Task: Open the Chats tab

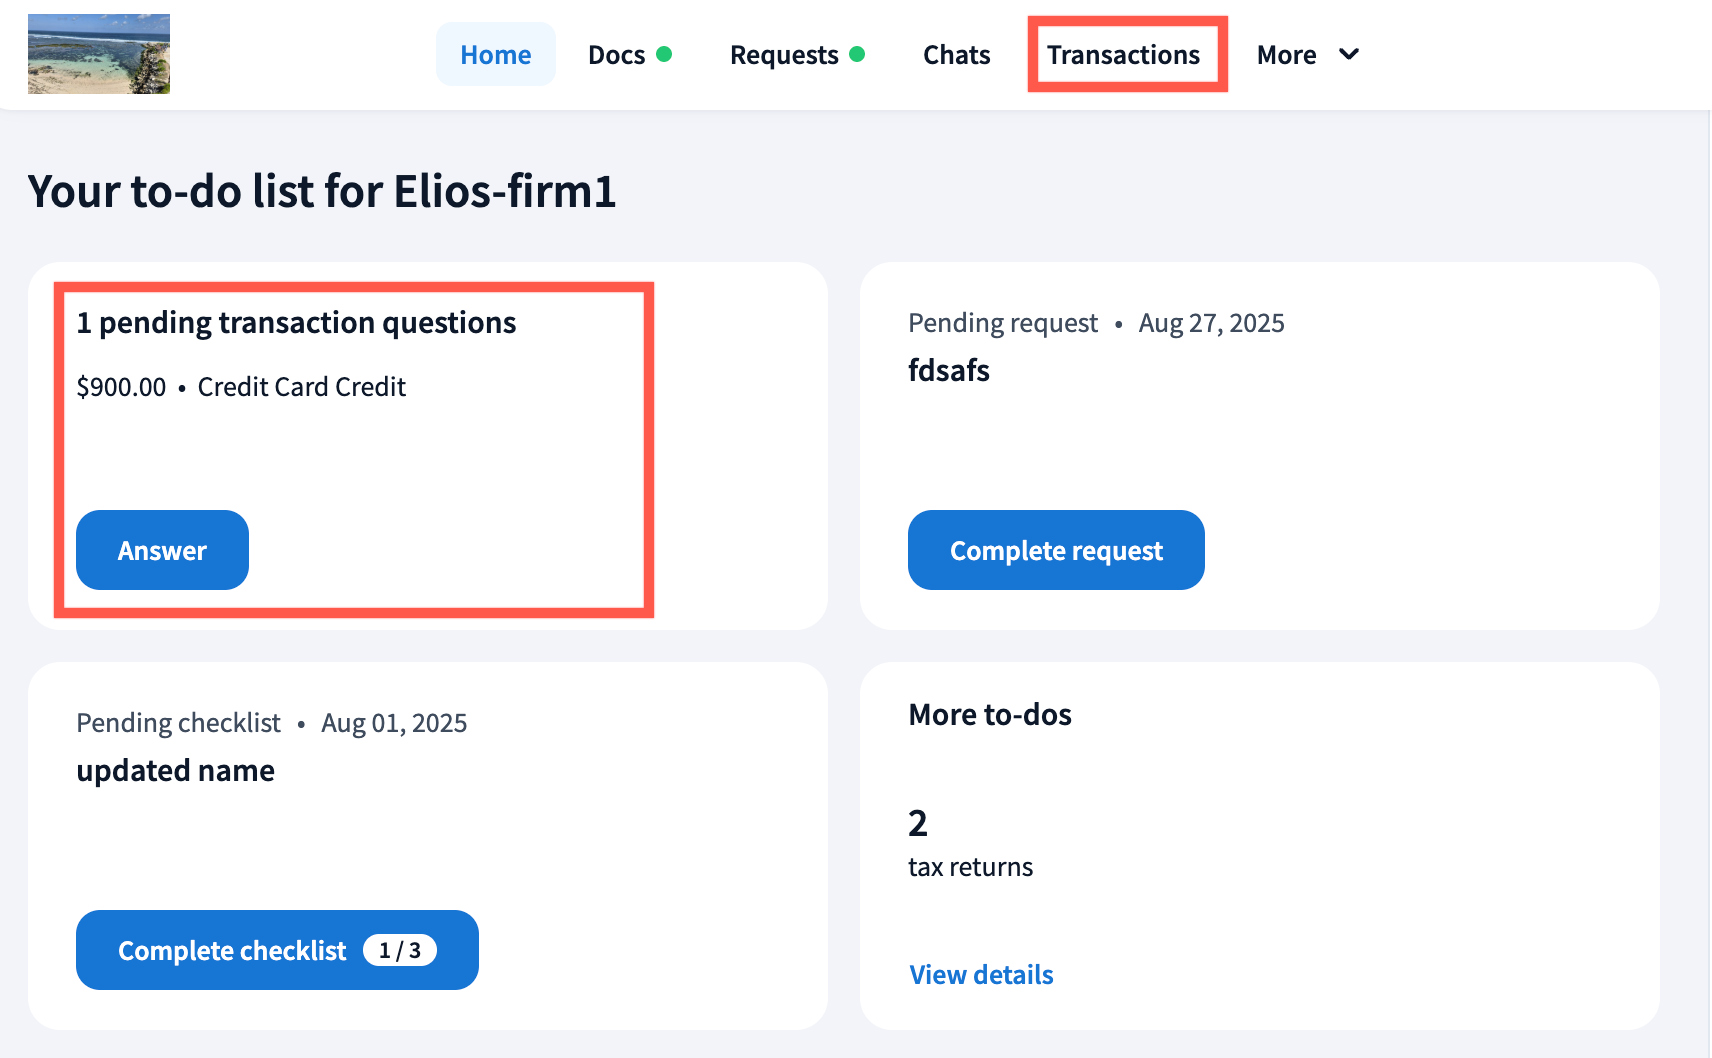Action: [x=956, y=55]
